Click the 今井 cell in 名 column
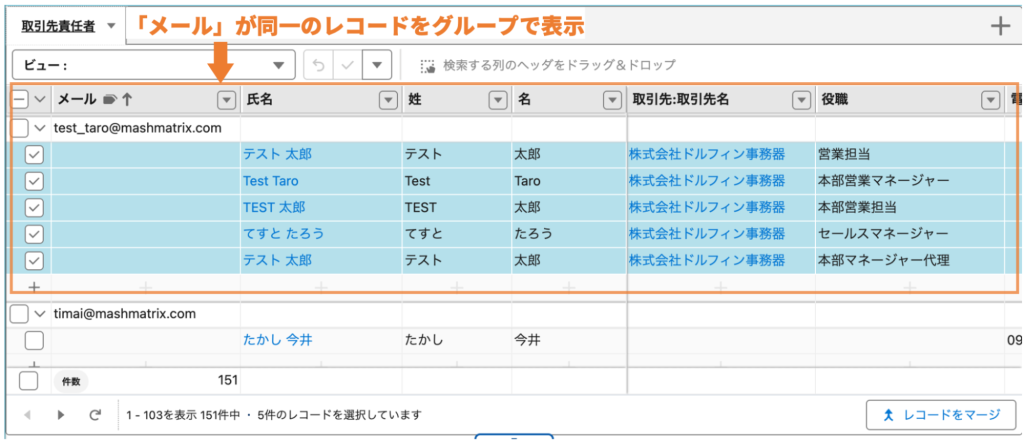 pyautogui.click(x=569, y=340)
